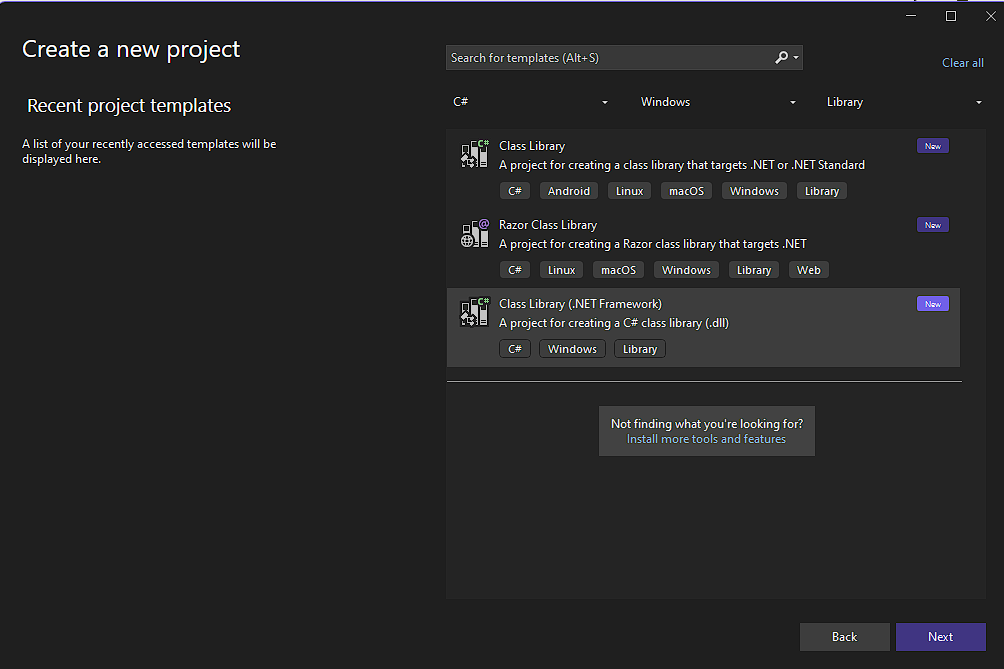Open the Library project type dropdown
1004x669 pixels.
(904, 102)
